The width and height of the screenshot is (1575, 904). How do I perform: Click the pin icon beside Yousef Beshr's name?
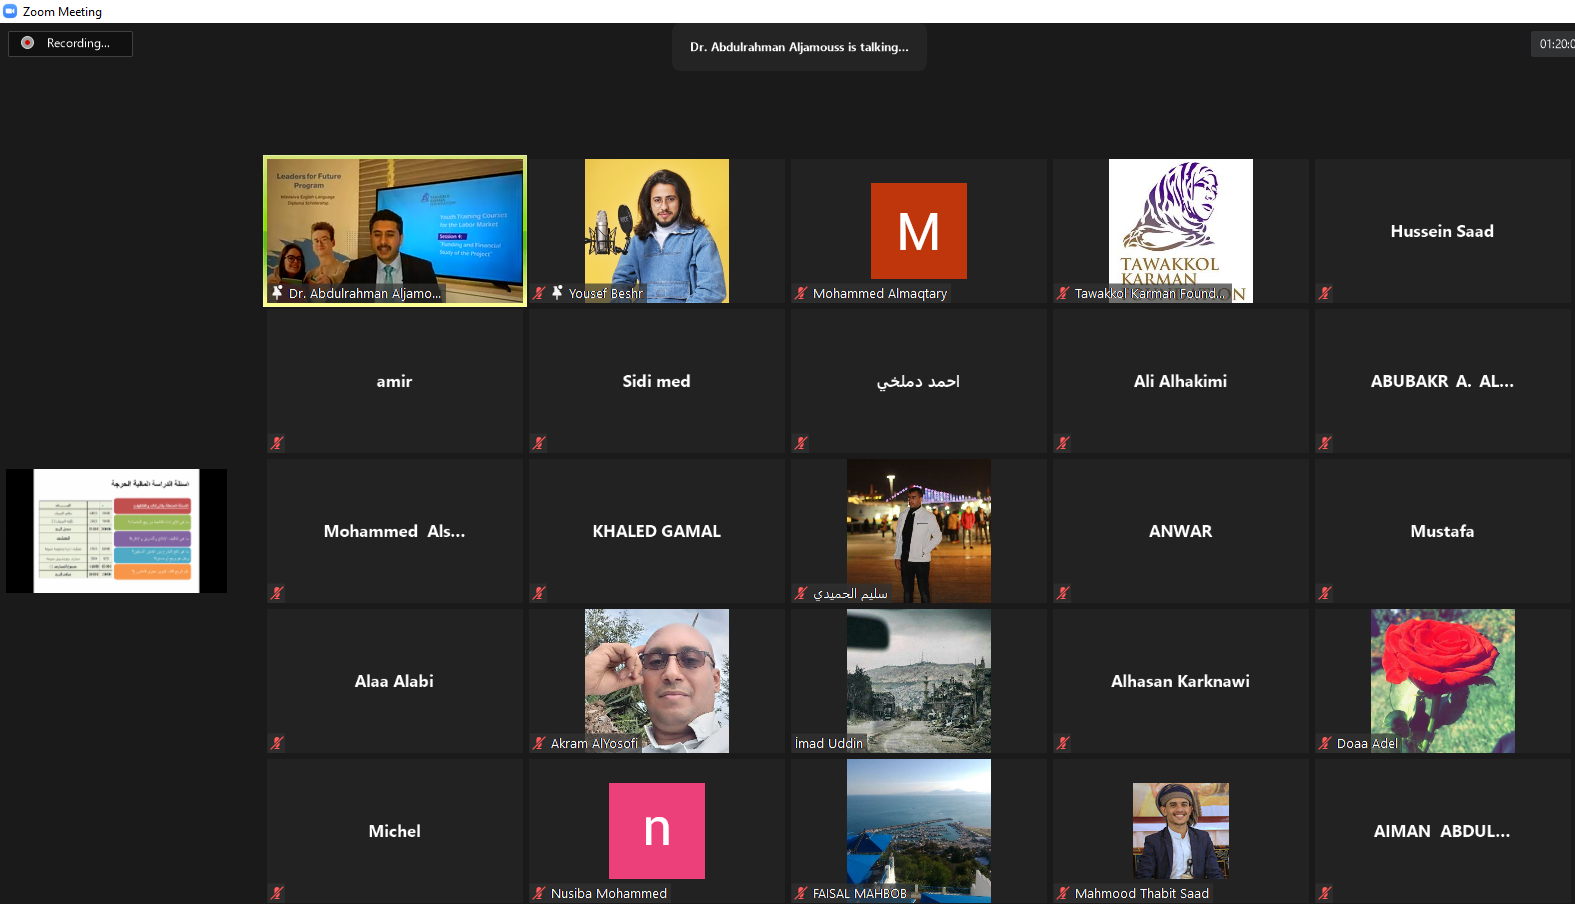[x=557, y=293]
